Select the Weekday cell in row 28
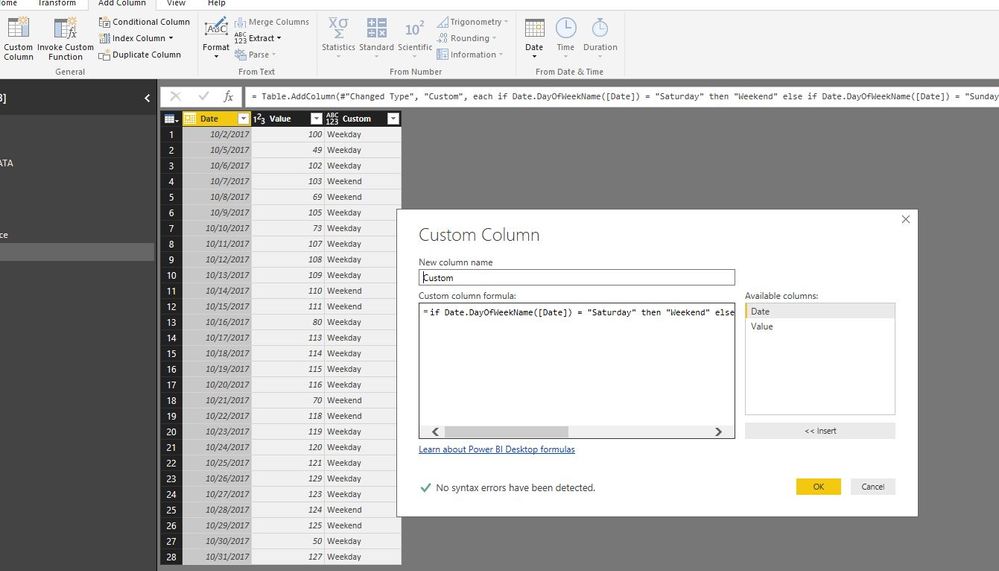Viewport: 999px width, 571px height. coord(363,556)
